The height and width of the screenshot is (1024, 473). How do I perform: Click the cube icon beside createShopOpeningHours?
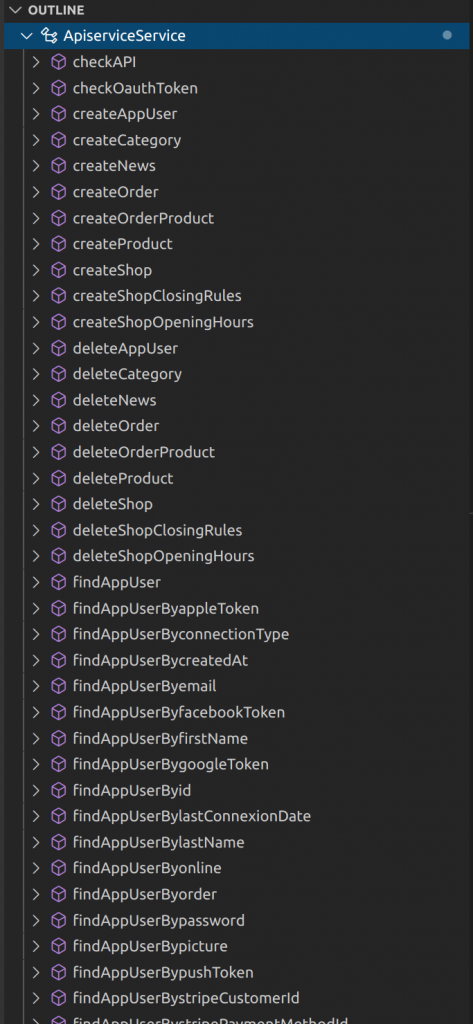coord(59,322)
